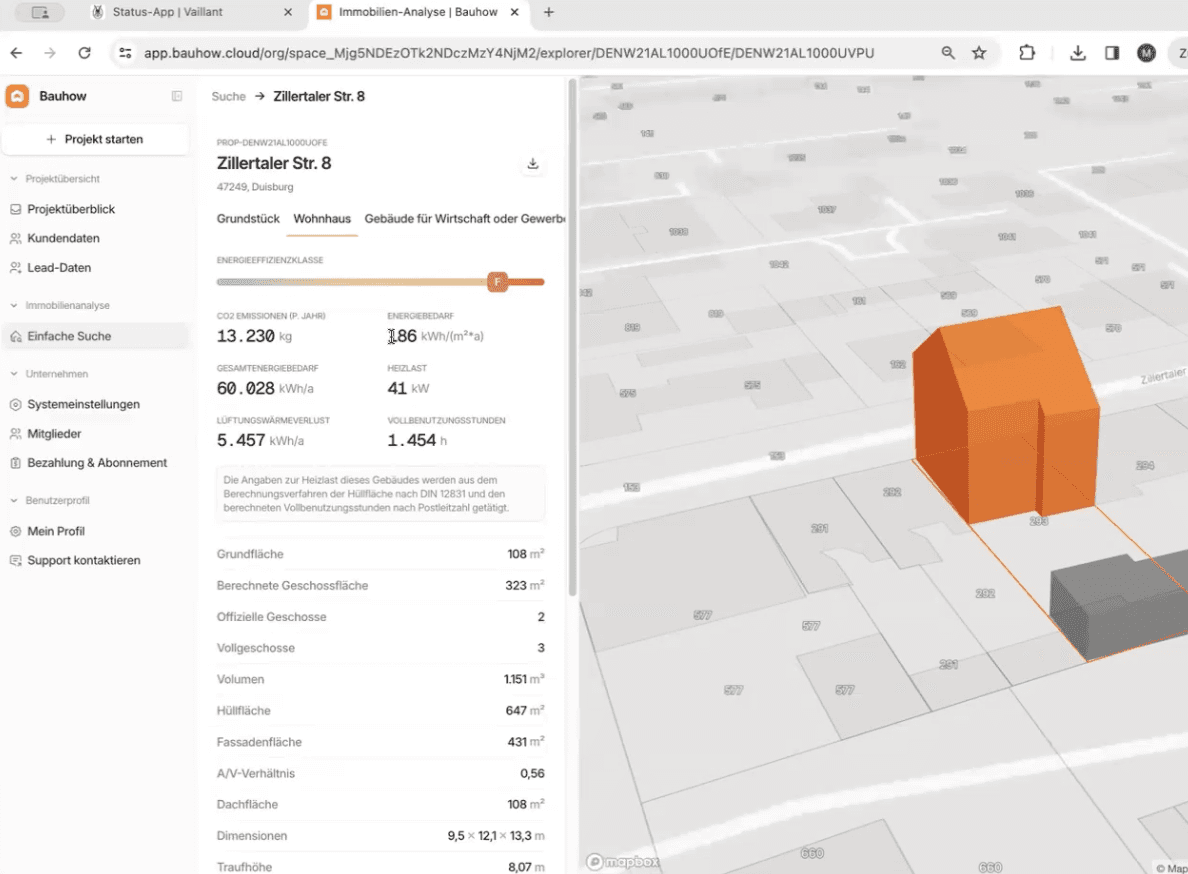
Task: Select Immobilien-Analyse Bauhow browser tab
Action: [x=418, y=12]
